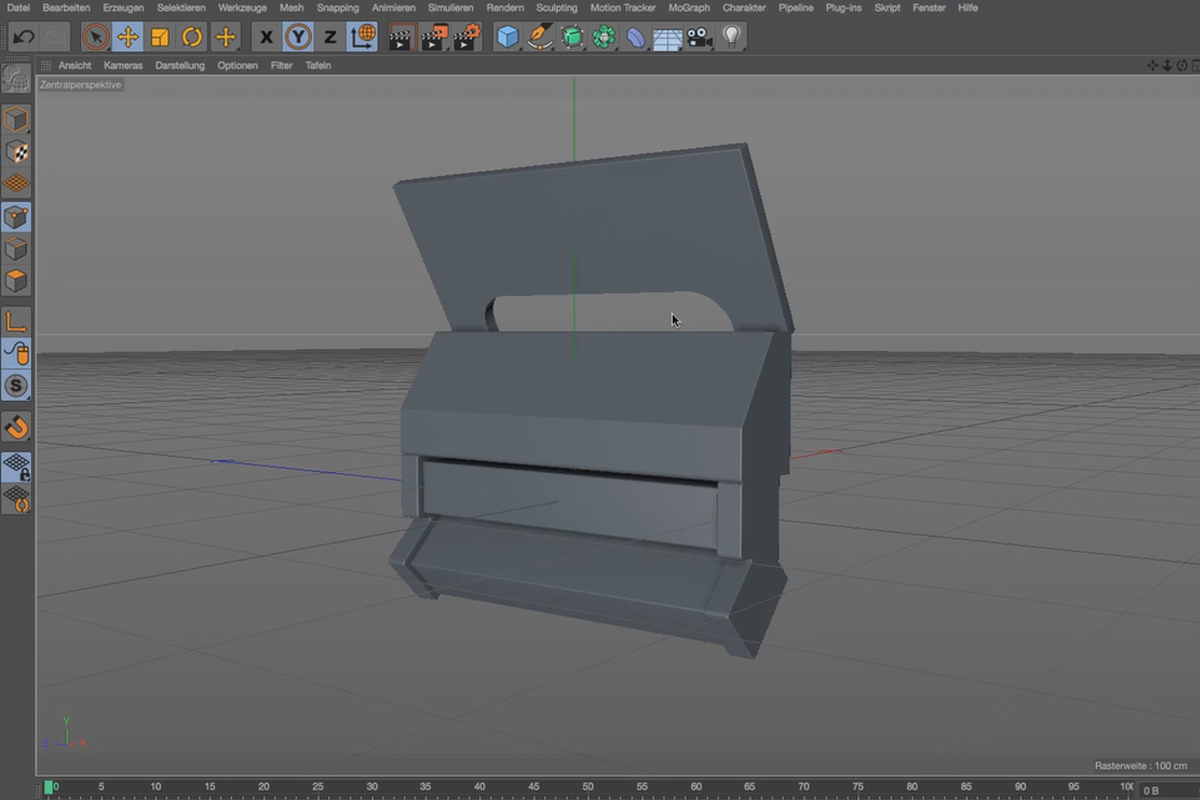Add a light object via lightbulb
This screenshot has width=1200, height=800.
pos(732,38)
